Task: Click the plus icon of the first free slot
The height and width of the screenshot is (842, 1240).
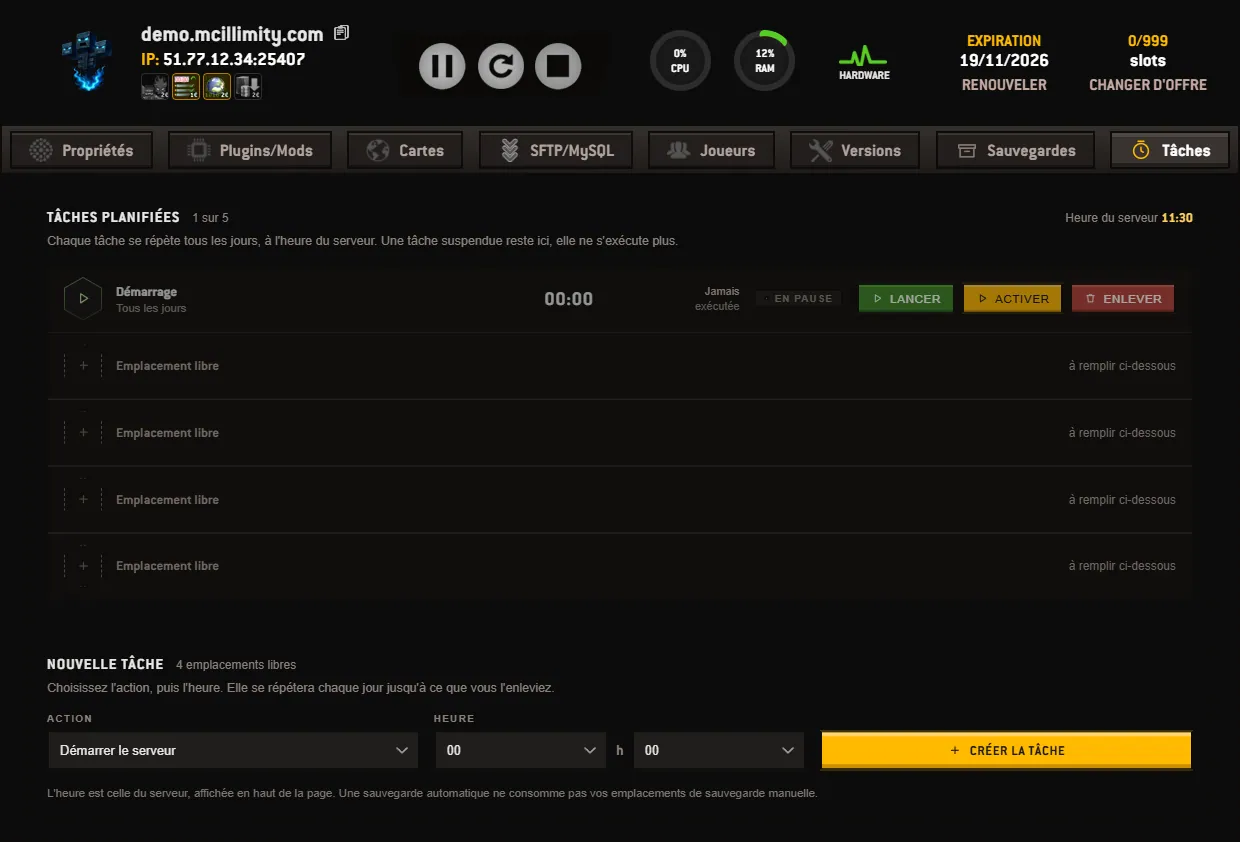Action: click(83, 366)
